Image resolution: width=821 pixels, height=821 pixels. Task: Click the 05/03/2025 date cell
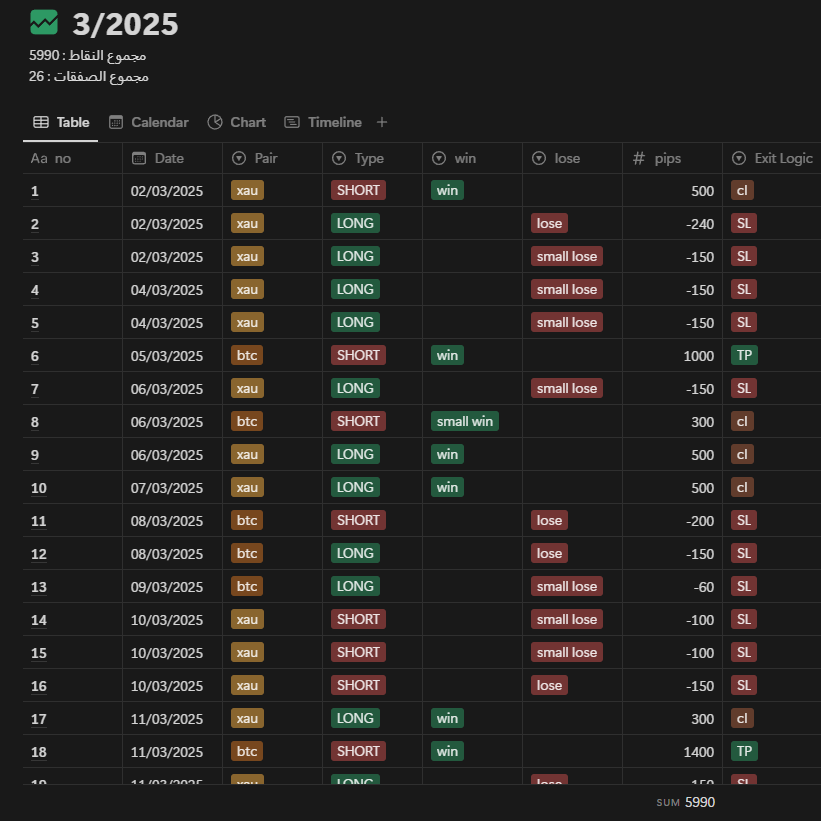167,356
